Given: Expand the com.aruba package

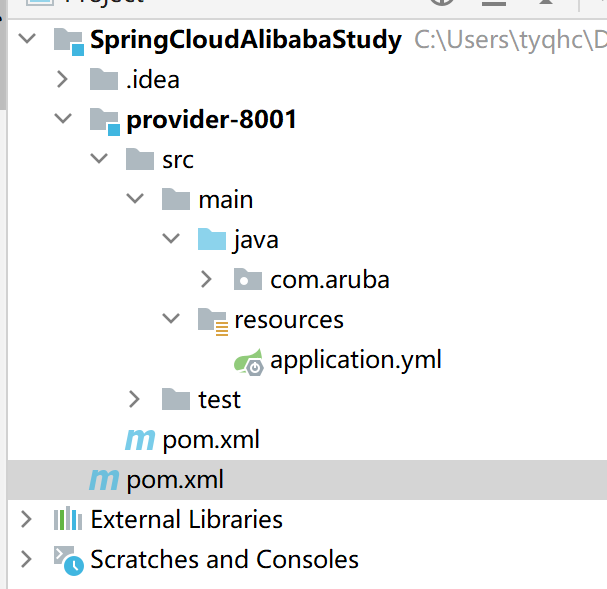Looking at the screenshot, I should (206, 279).
